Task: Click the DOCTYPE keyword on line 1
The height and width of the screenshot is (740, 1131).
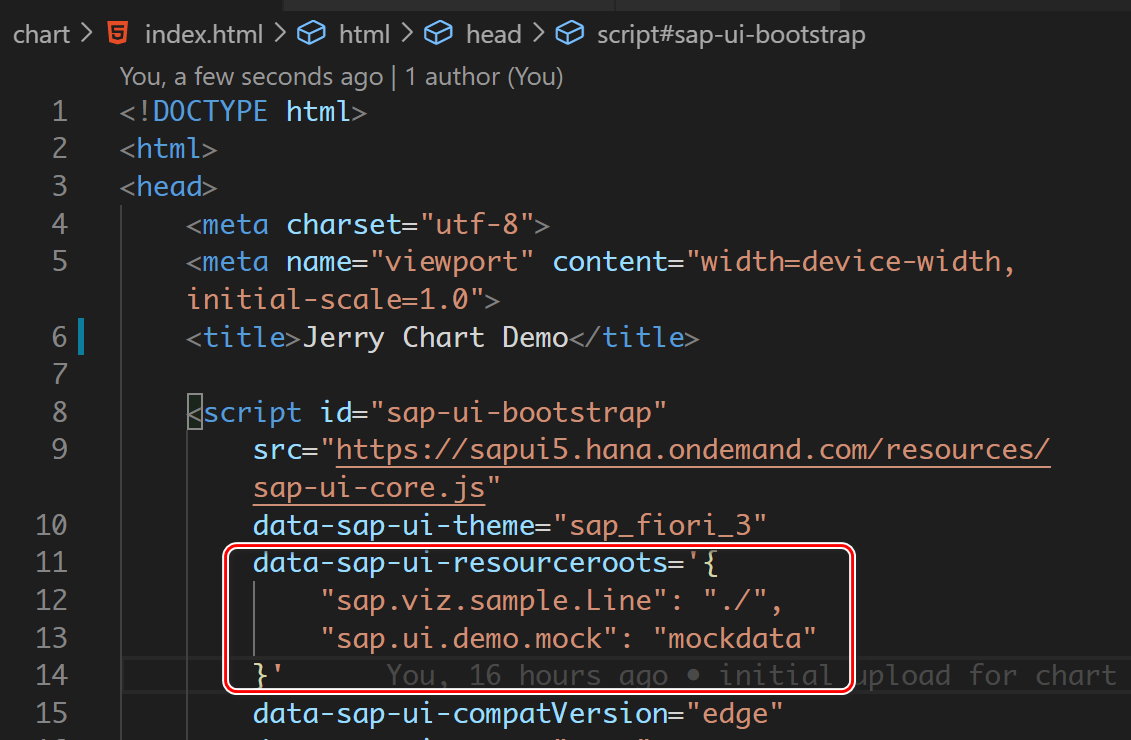Action: pyautogui.click(x=210, y=112)
